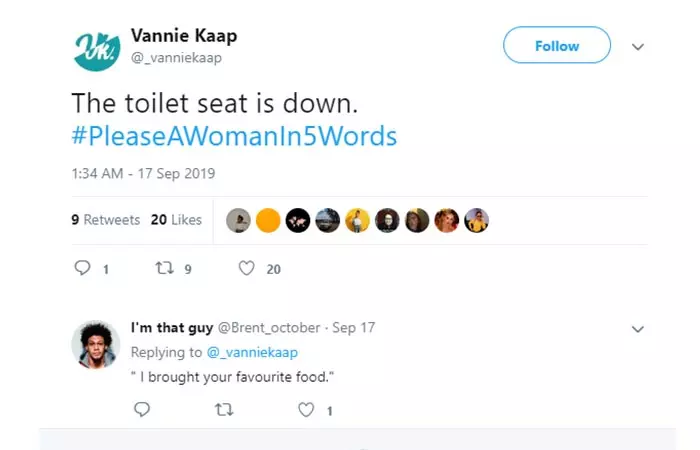
Task: Retweet the toilet seat tweet
Action: click(x=165, y=268)
